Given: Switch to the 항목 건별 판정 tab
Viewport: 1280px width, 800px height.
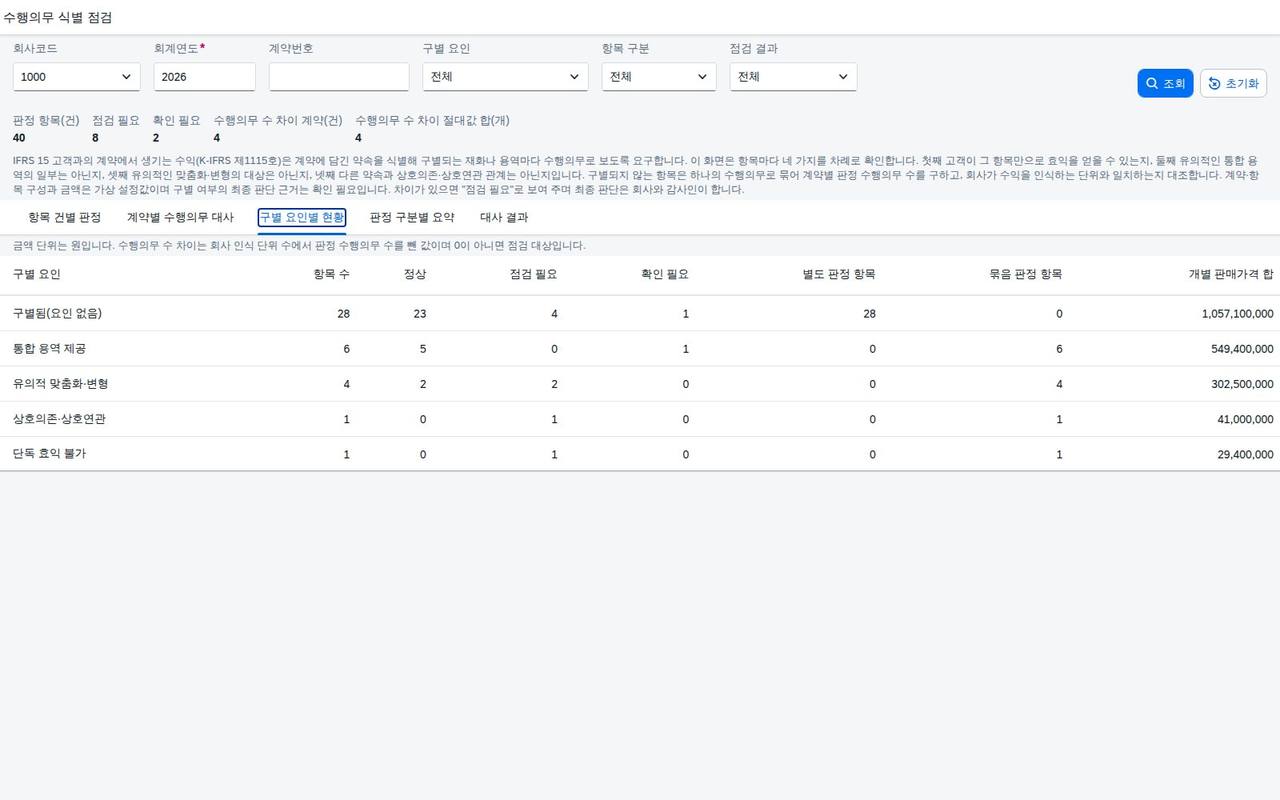Looking at the screenshot, I should (64, 217).
